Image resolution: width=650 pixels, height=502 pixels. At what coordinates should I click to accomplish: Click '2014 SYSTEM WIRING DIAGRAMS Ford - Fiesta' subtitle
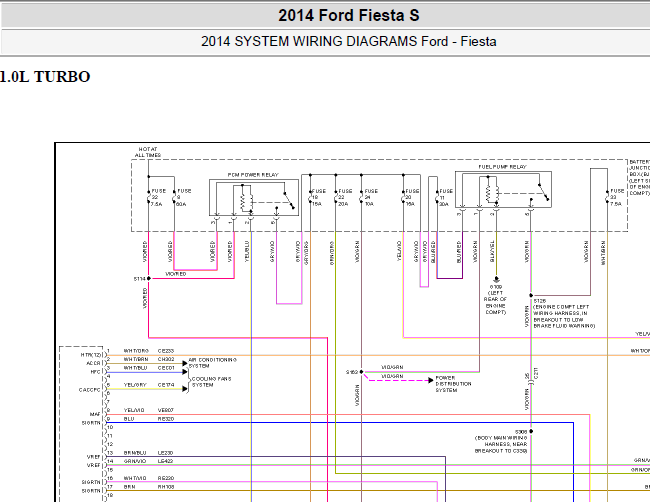[x=349, y=41]
